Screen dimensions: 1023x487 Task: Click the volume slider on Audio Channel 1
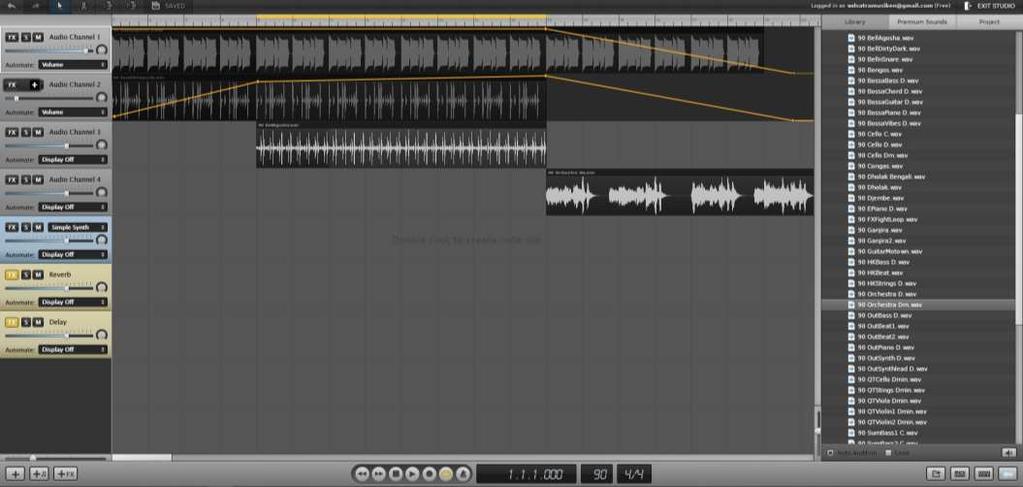tap(49, 51)
